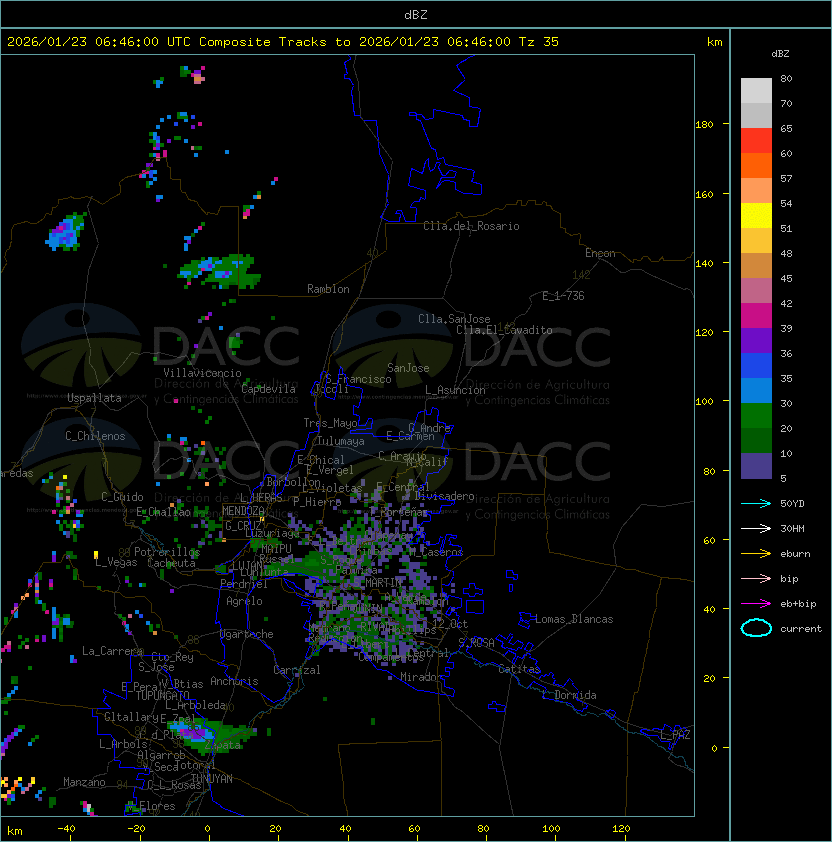Click the dBZ heading above the color scale
The image size is (832, 842).
tap(780, 54)
